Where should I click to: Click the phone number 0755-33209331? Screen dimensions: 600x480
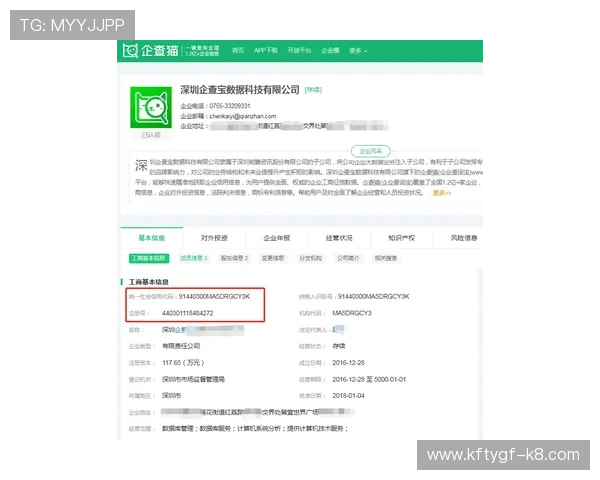pyautogui.click(x=230, y=106)
